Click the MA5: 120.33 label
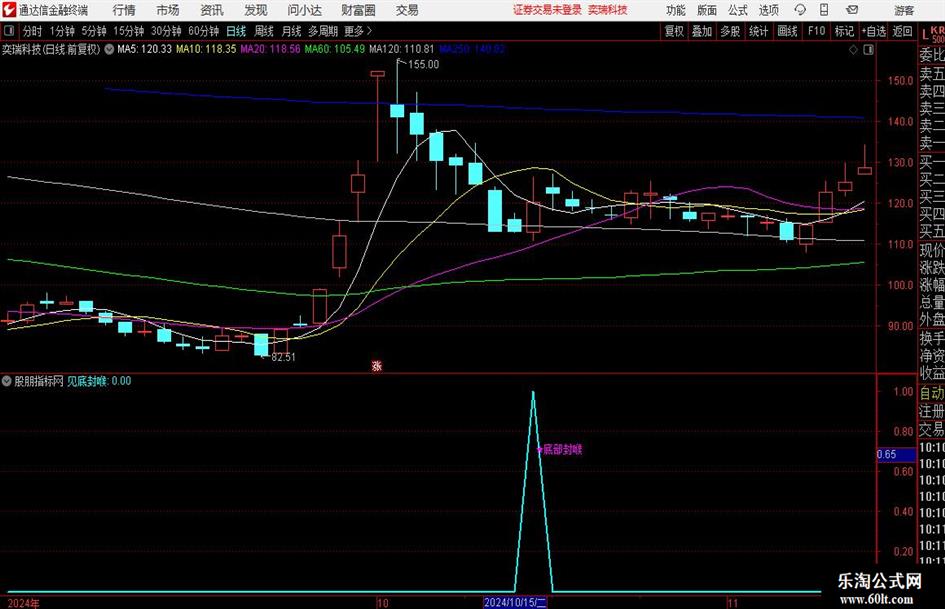Image resolution: width=945 pixels, height=609 pixels. (x=144, y=49)
